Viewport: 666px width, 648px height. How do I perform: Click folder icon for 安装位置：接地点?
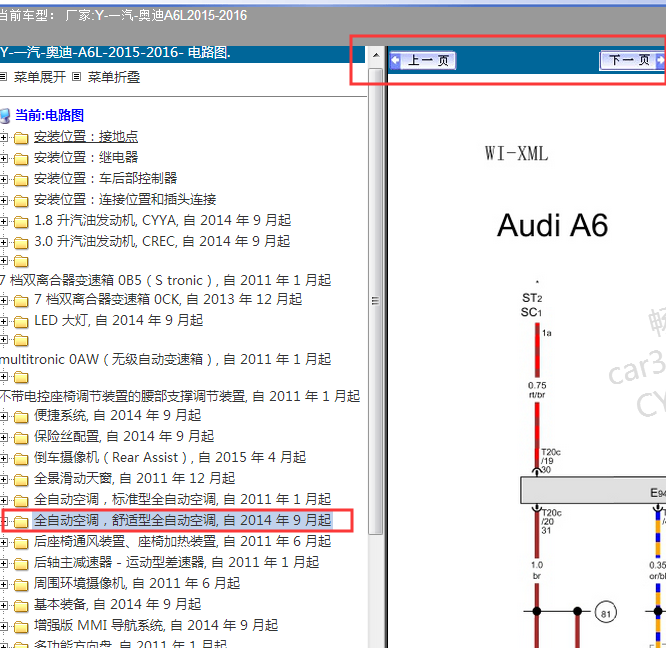pos(21,138)
